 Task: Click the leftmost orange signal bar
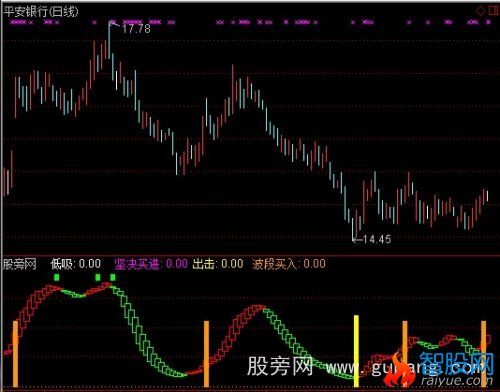click(15, 354)
